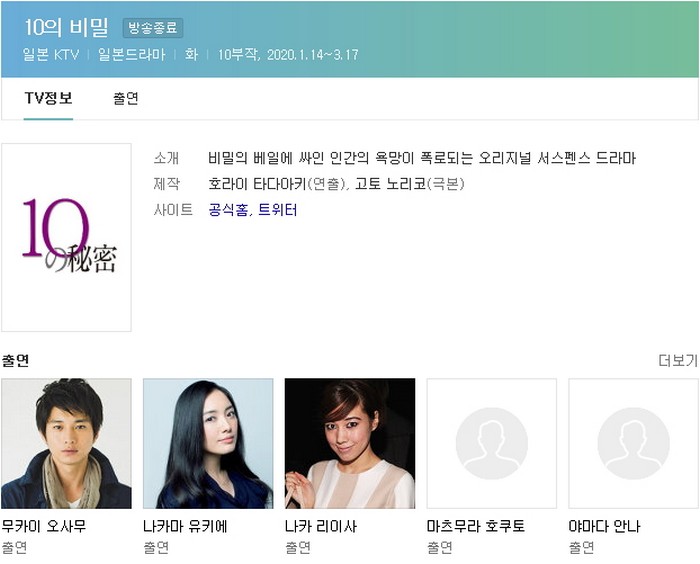Open 나카마 유키에 profile photo
The image size is (700, 564).
[208, 443]
